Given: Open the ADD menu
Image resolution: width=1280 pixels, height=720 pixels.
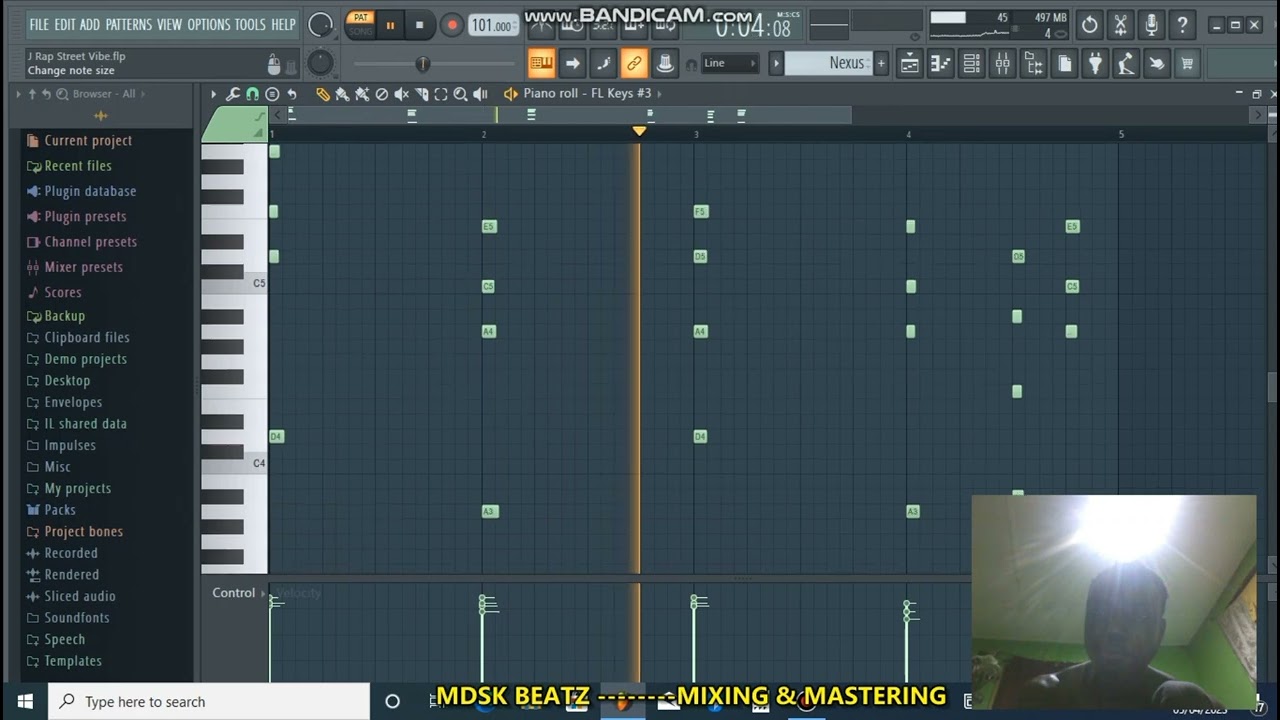Looking at the screenshot, I should click(90, 24).
